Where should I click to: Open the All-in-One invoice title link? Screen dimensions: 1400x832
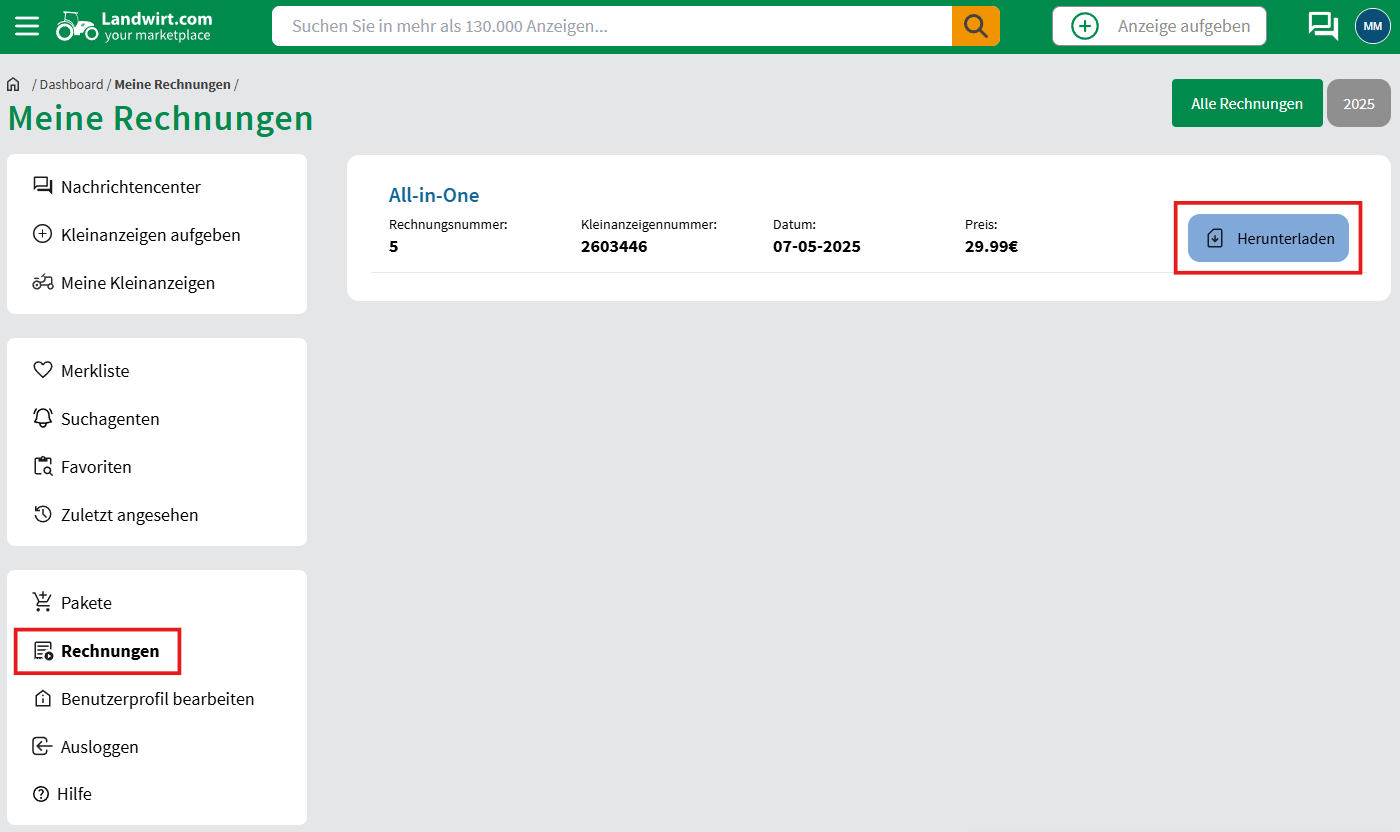[x=434, y=195]
